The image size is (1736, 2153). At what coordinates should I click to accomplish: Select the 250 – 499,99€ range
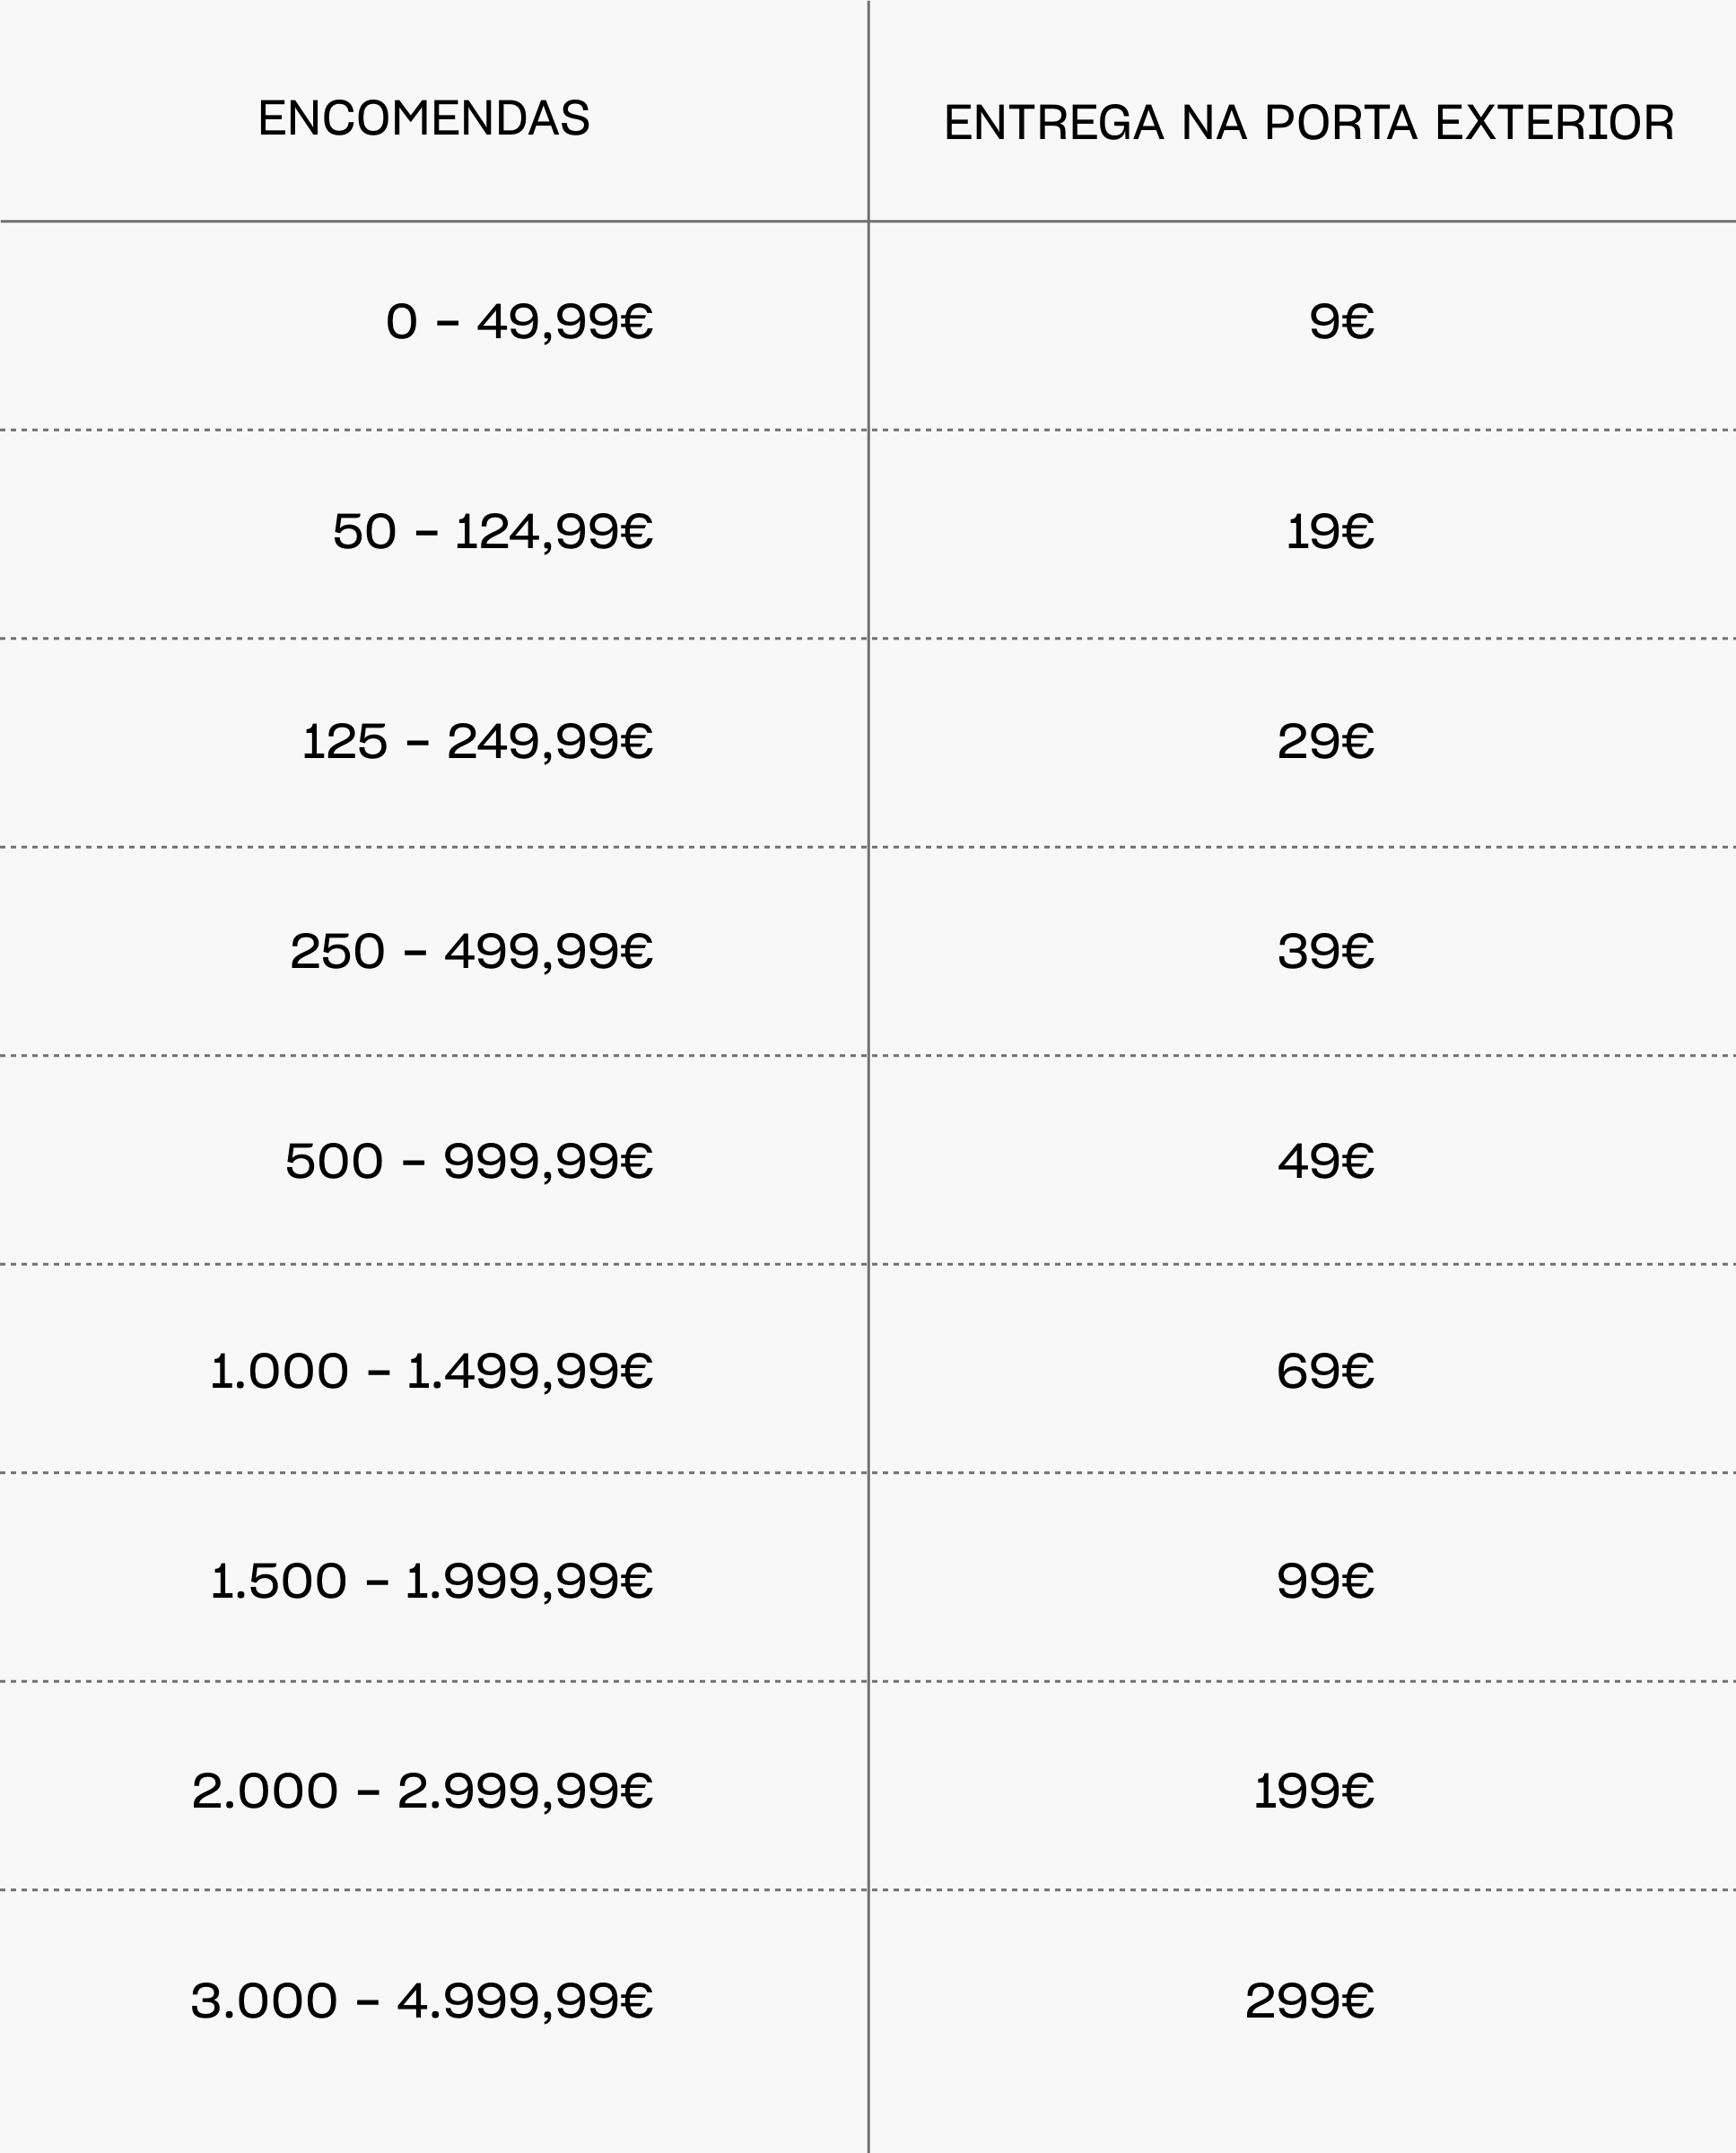[x=472, y=951]
